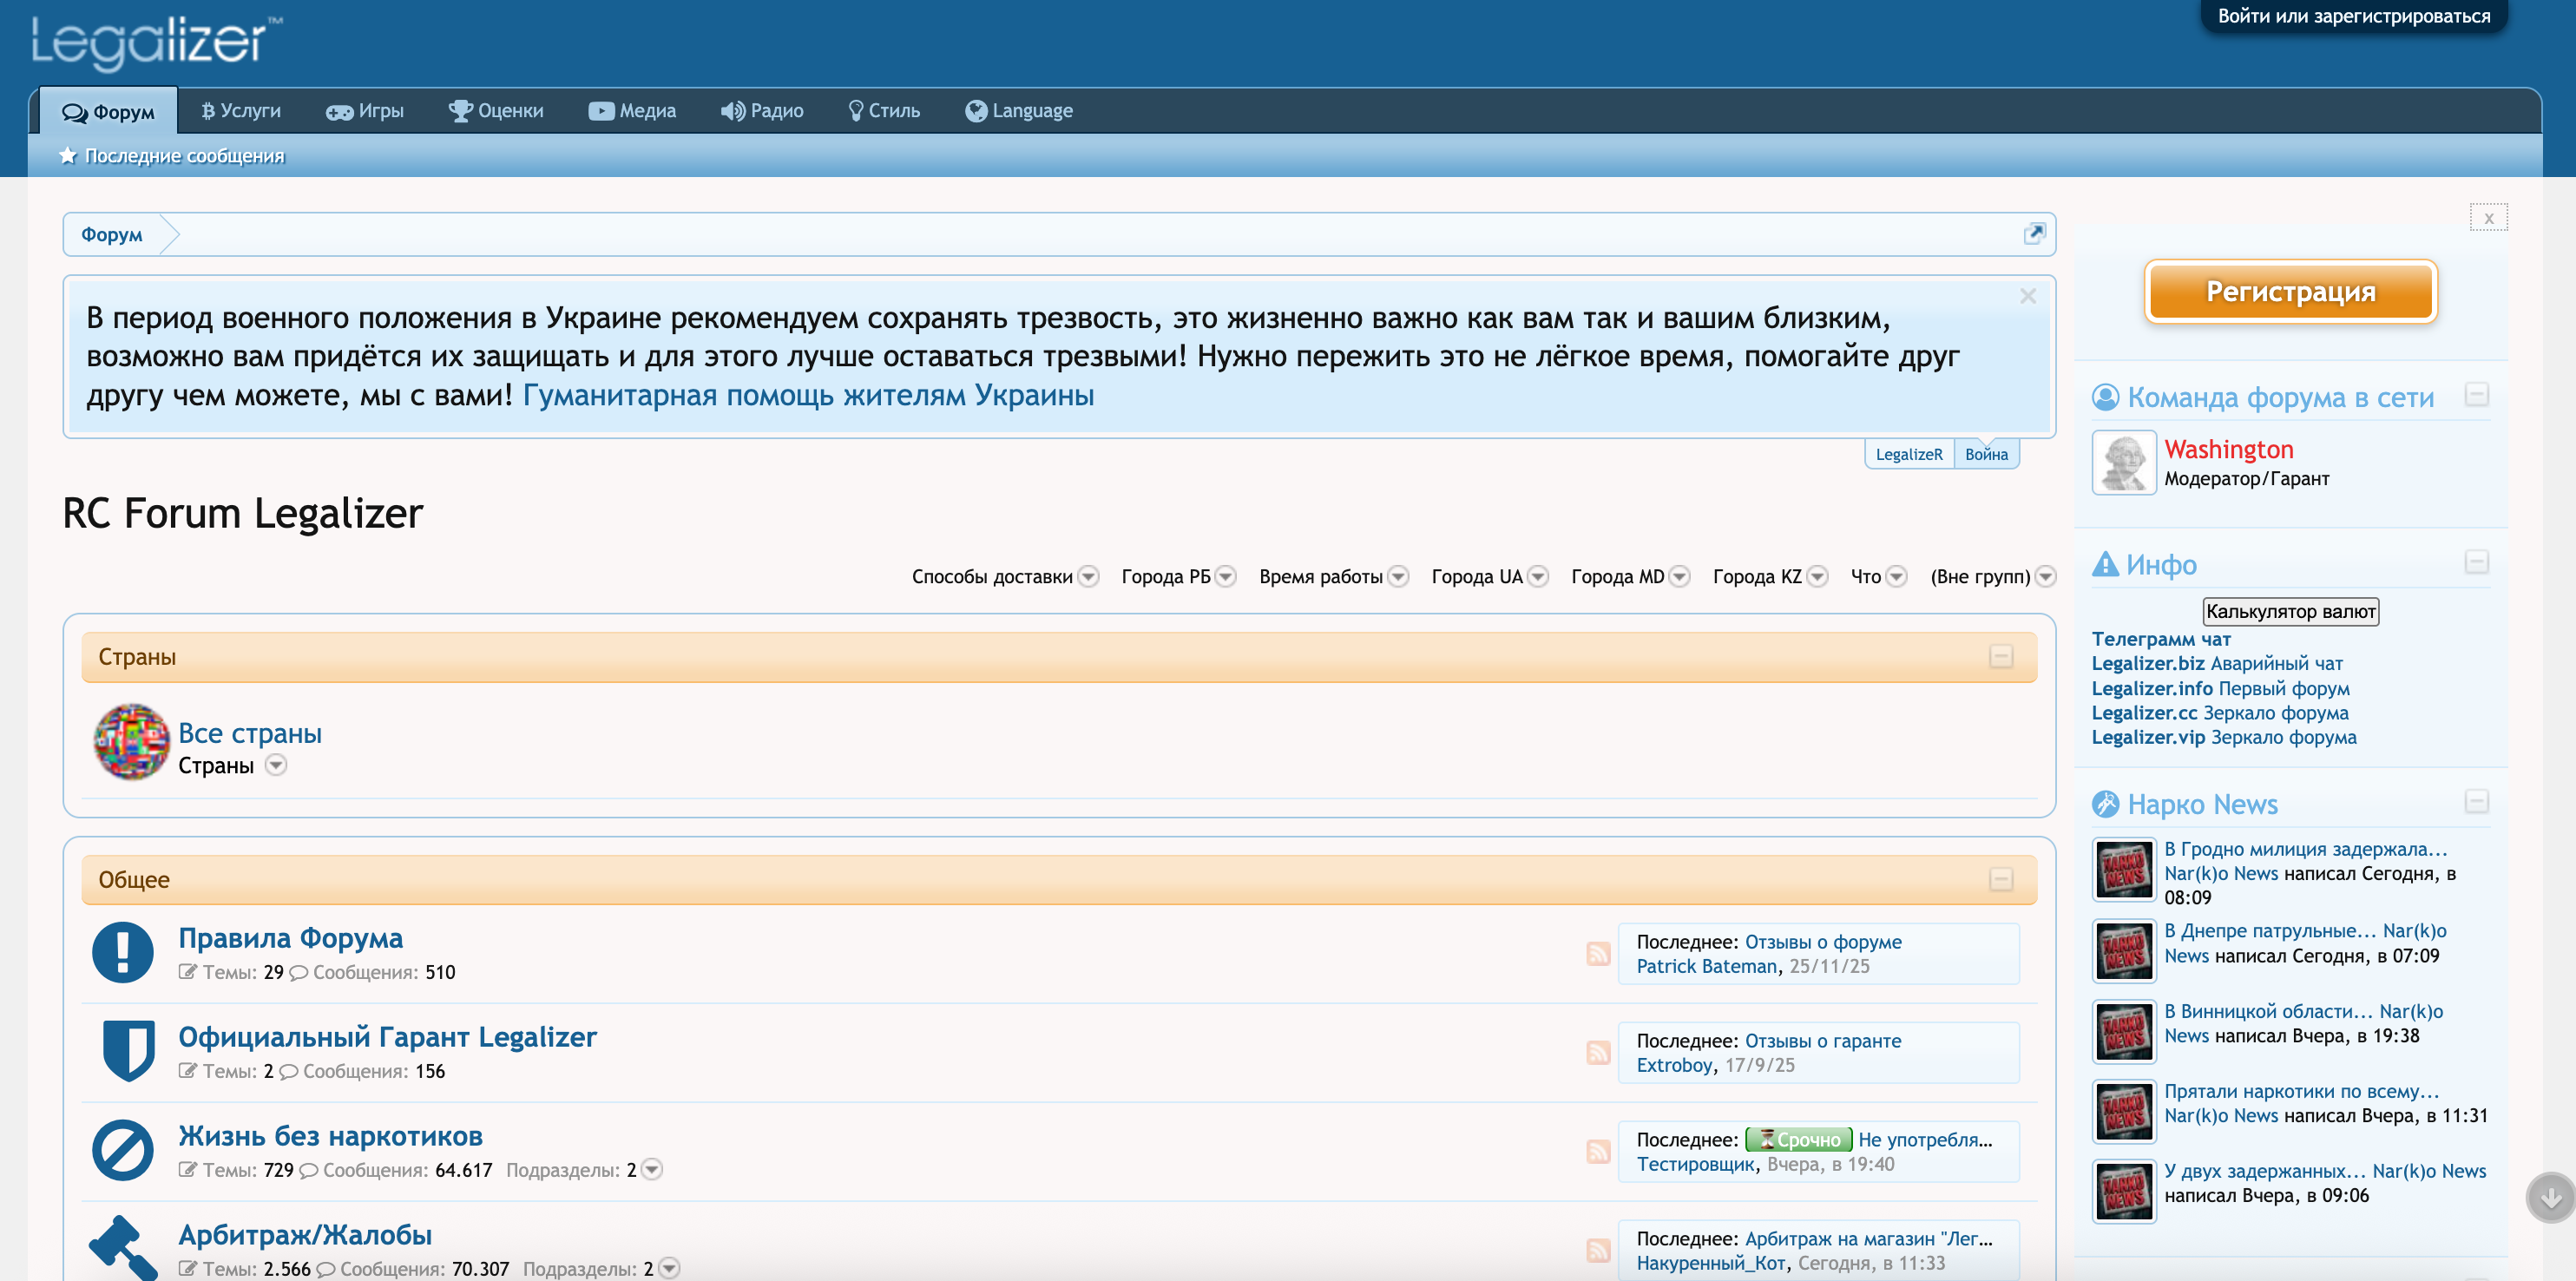The image size is (2576, 1281).
Task: Click the shield icon for Официальный Гарант
Action: [128, 1050]
